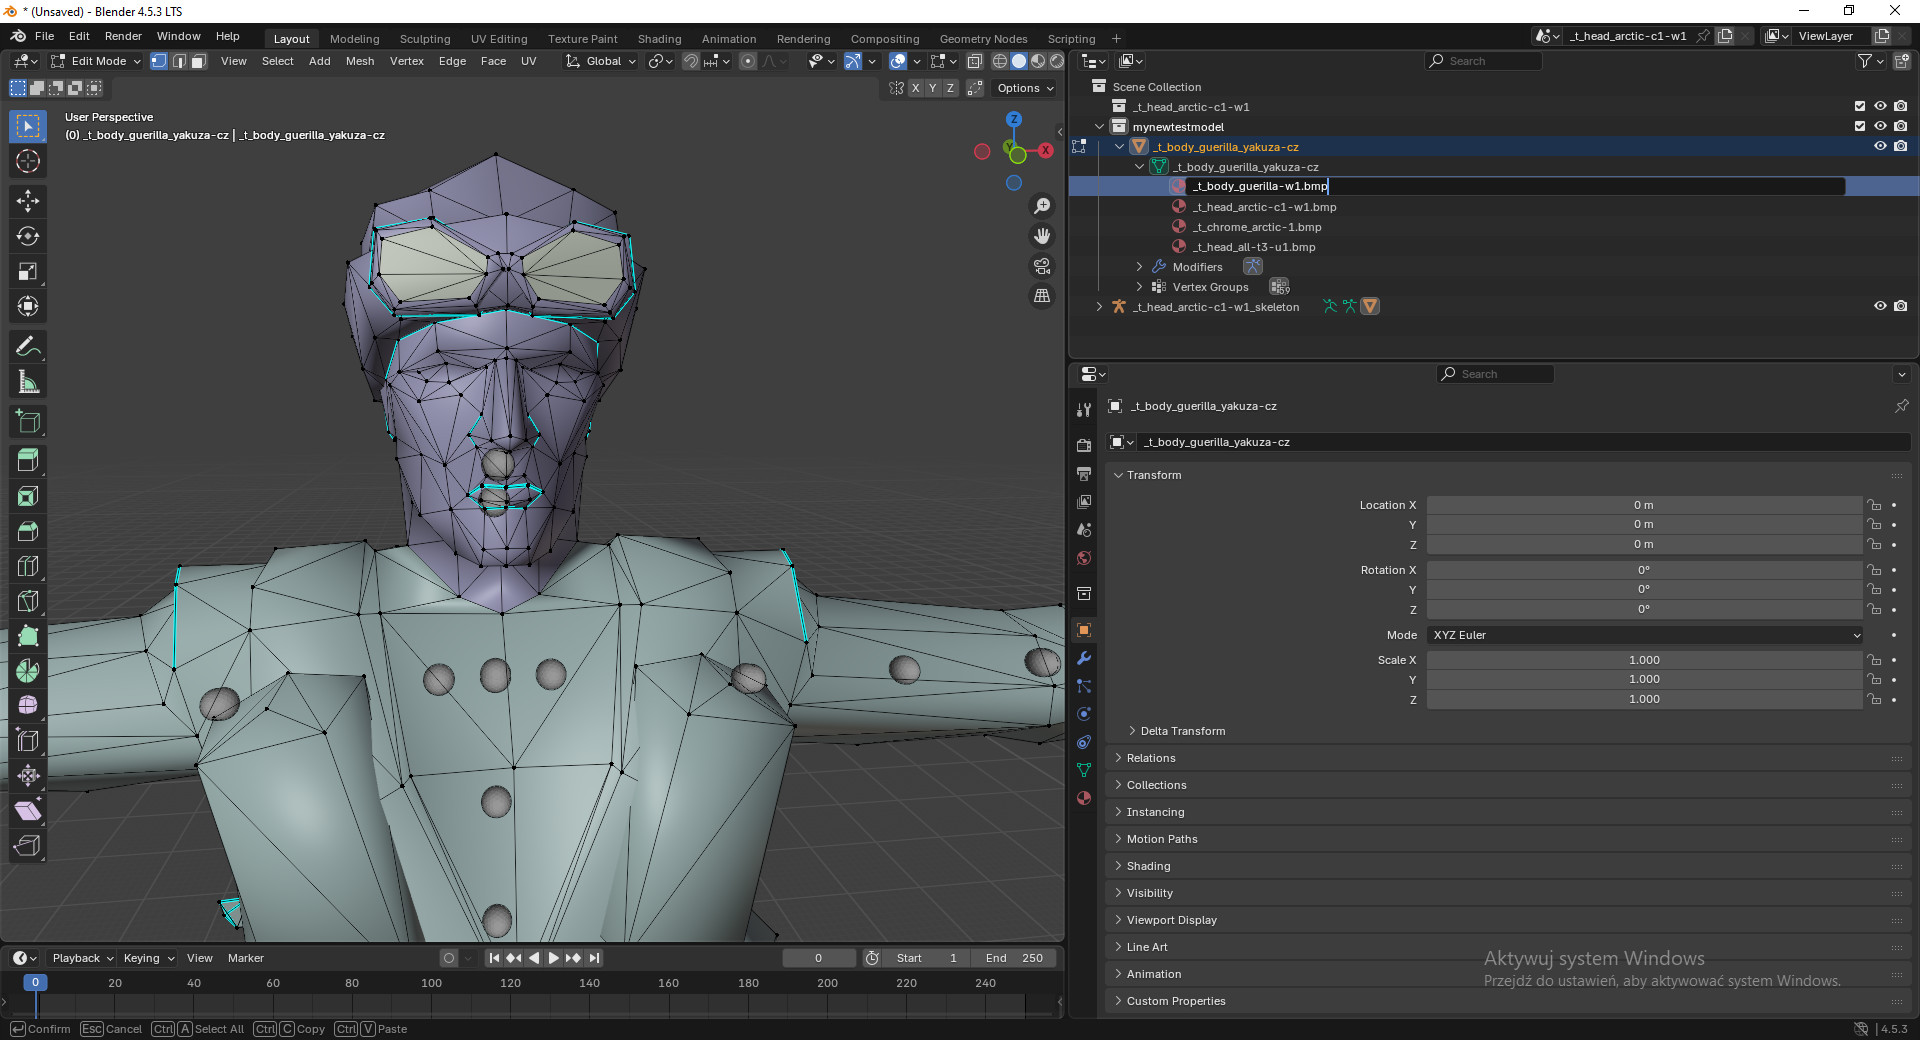Open the World Properties tab

tap(1083, 558)
